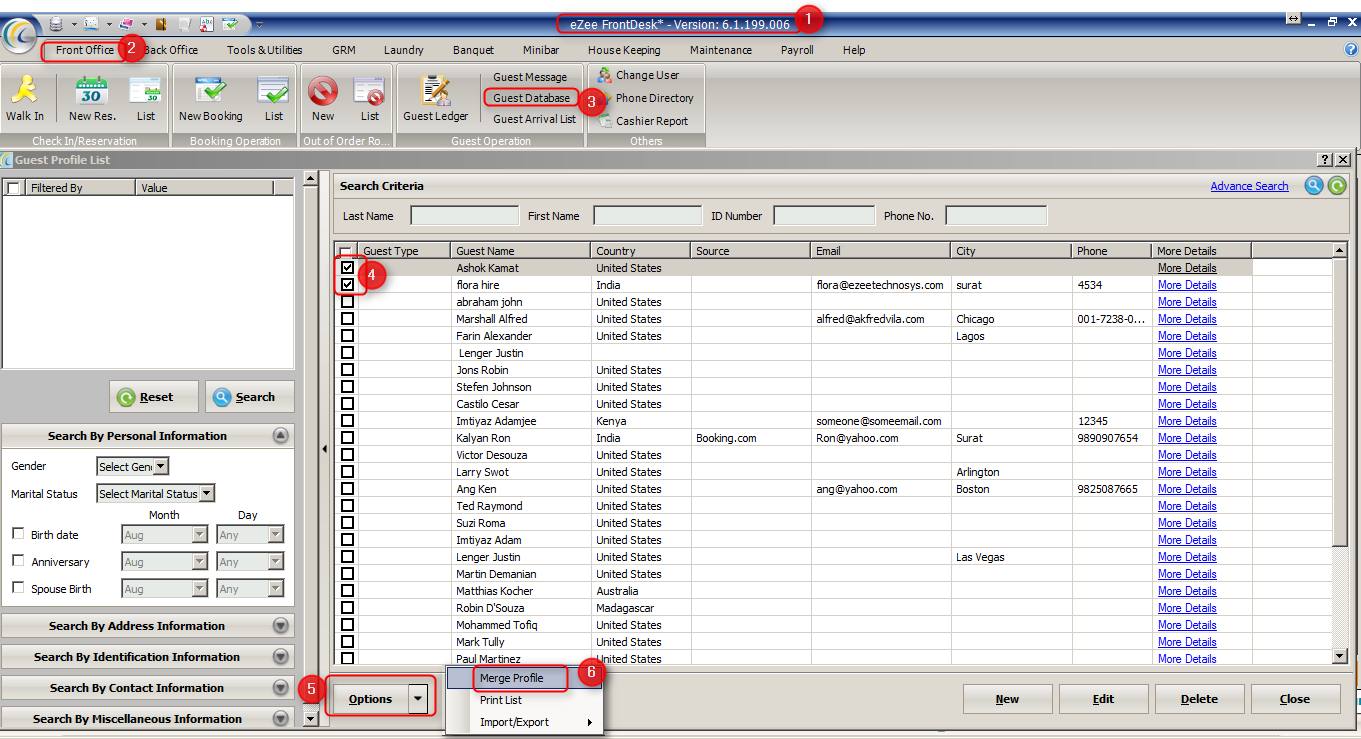Open the booking List in Booking Operation
1361x739 pixels.
pyautogui.click(x=273, y=100)
